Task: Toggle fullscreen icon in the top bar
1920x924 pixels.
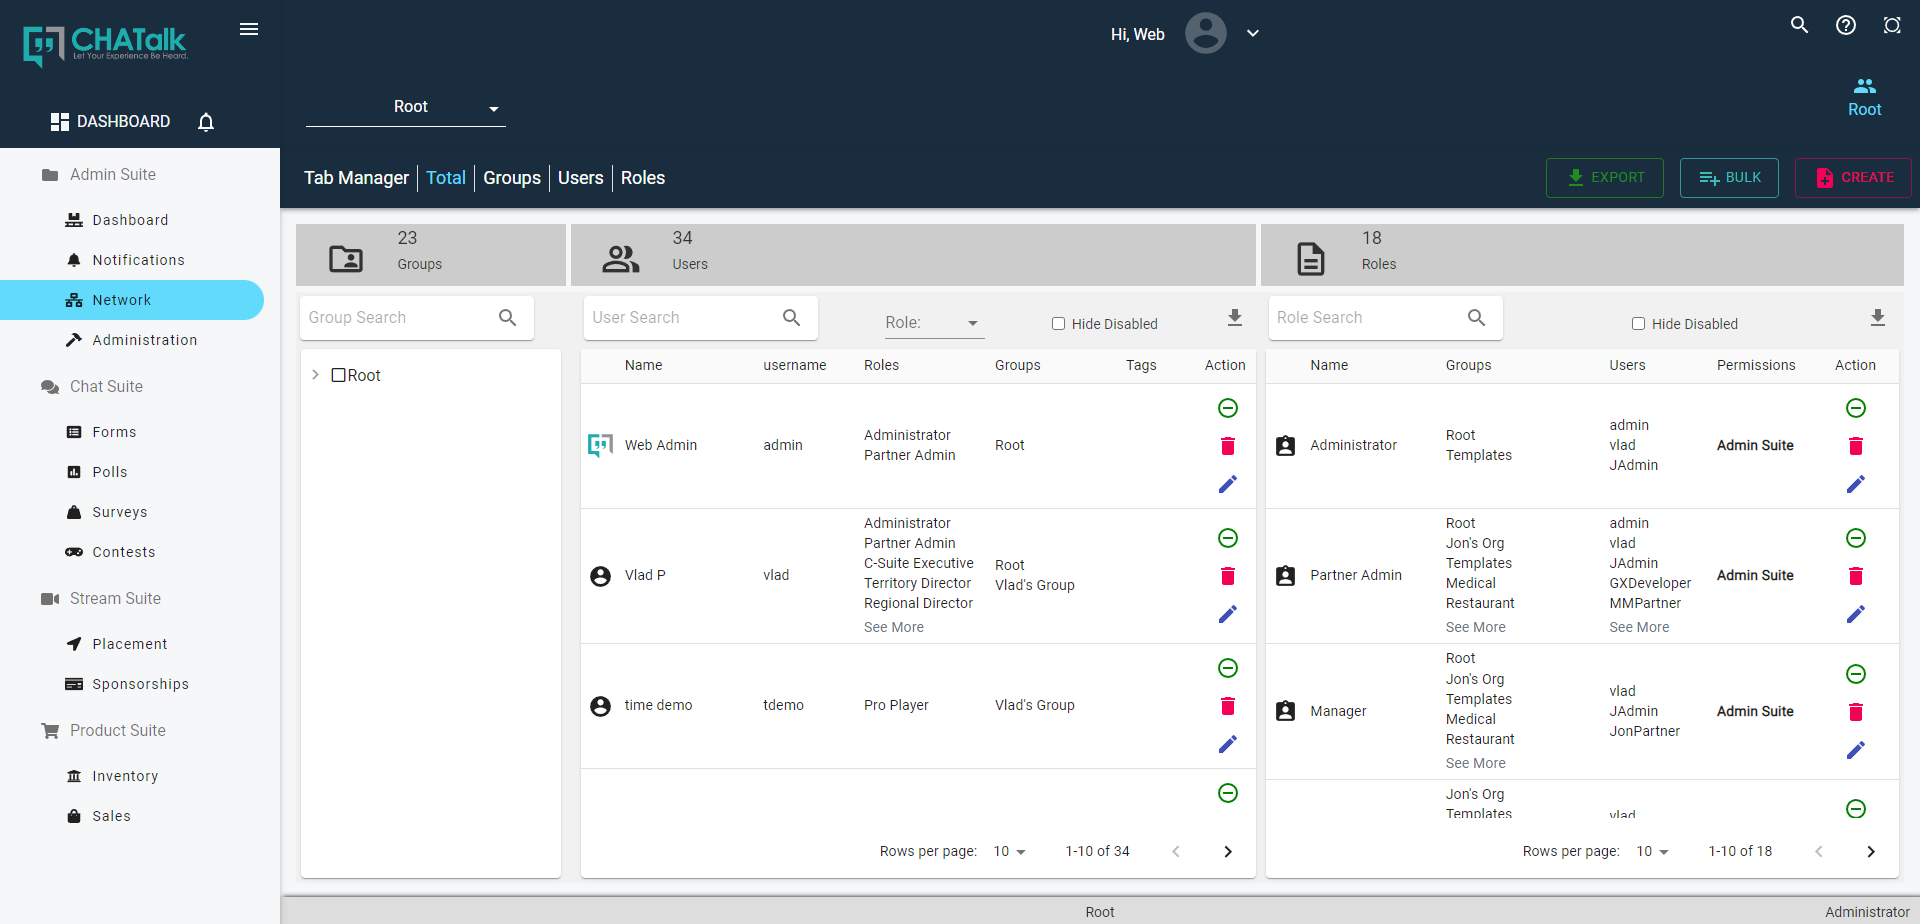Action: (x=1892, y=25)
